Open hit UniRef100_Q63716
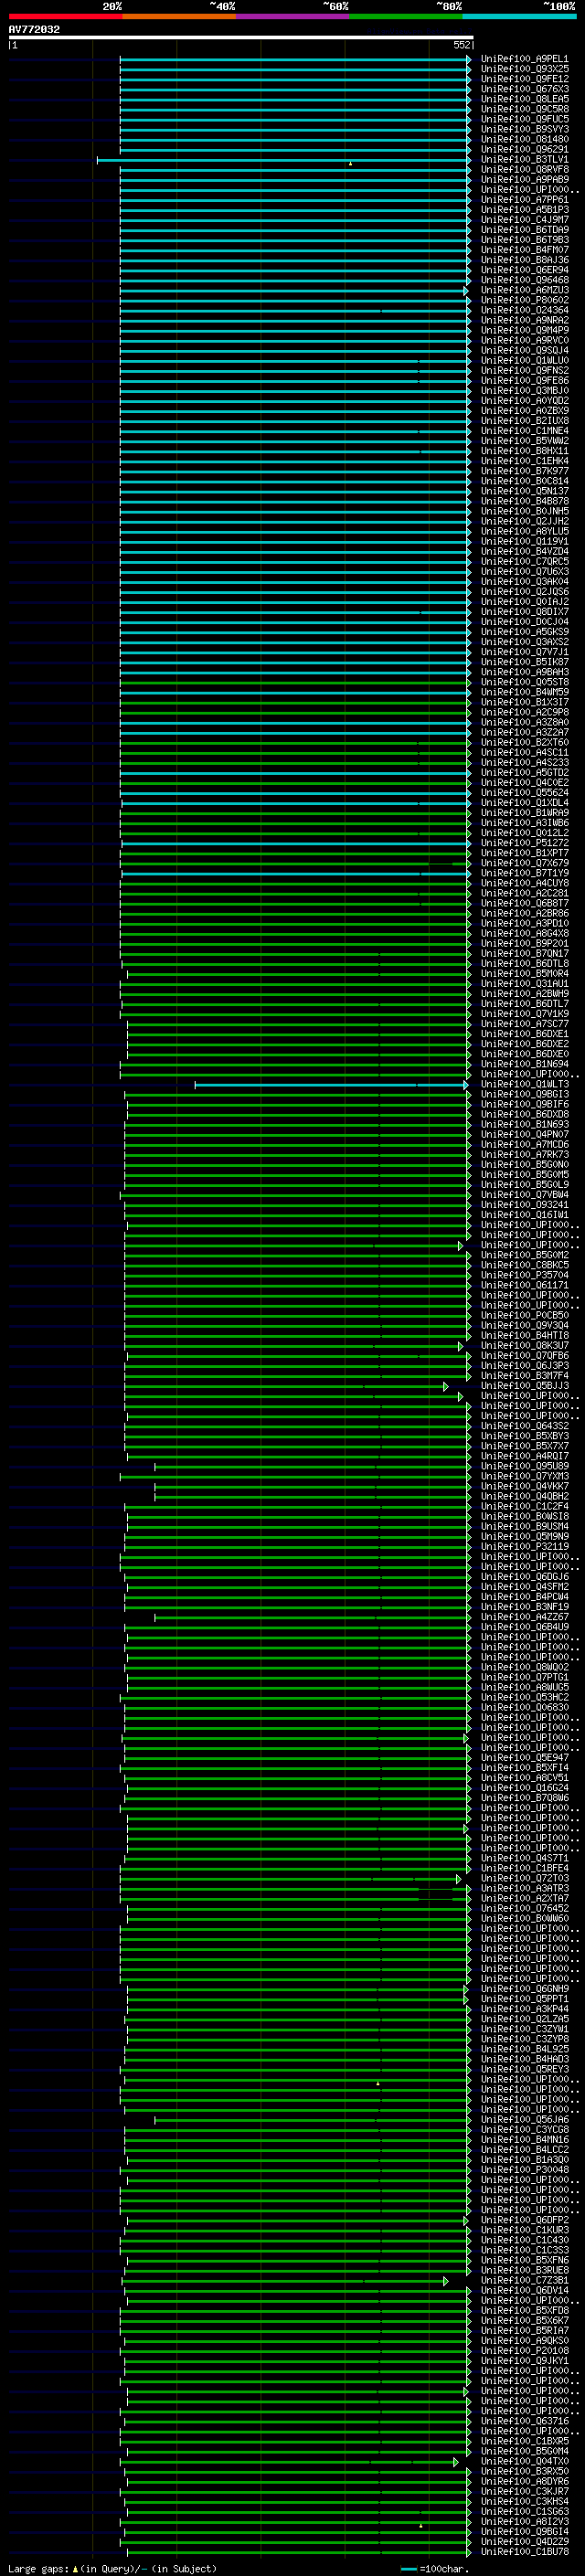Image resolution: width=585 pixels, height=2576 pixels. click(x=524, y=2421)
